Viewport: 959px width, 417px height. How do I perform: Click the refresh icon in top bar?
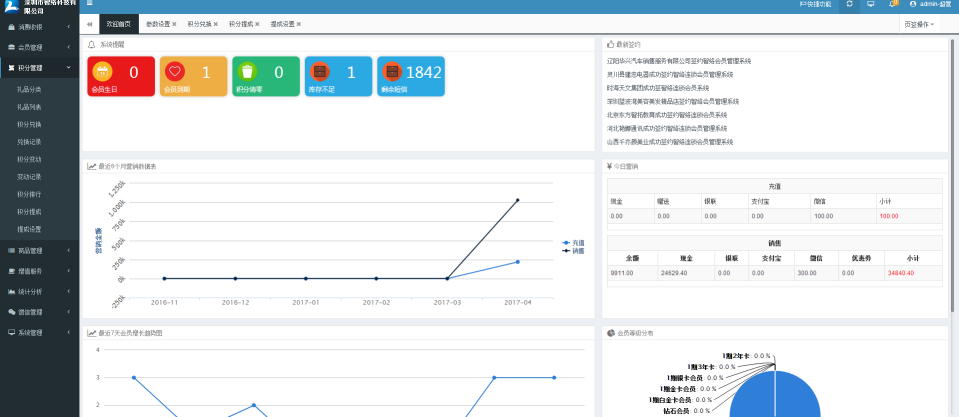[x=849, y=5]
